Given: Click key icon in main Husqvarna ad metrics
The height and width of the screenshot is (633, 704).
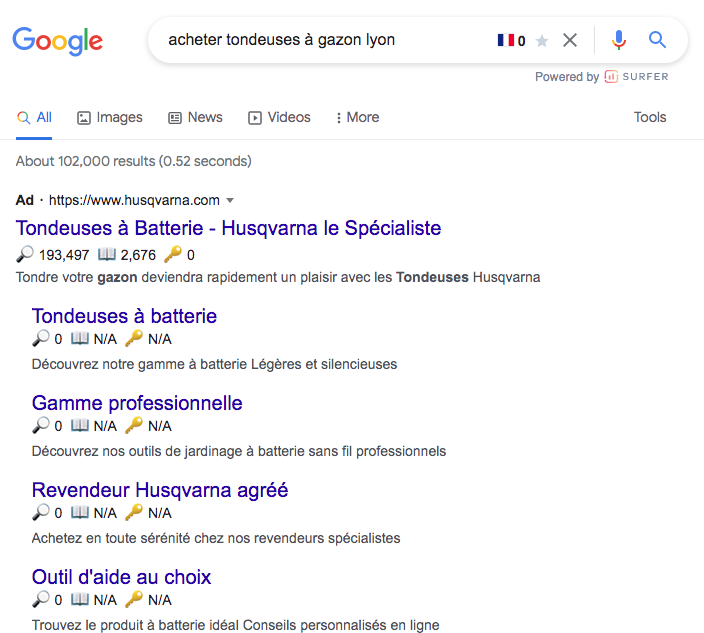Looking at the screenshot, I should pyautogui.click(x=173, y=254).
